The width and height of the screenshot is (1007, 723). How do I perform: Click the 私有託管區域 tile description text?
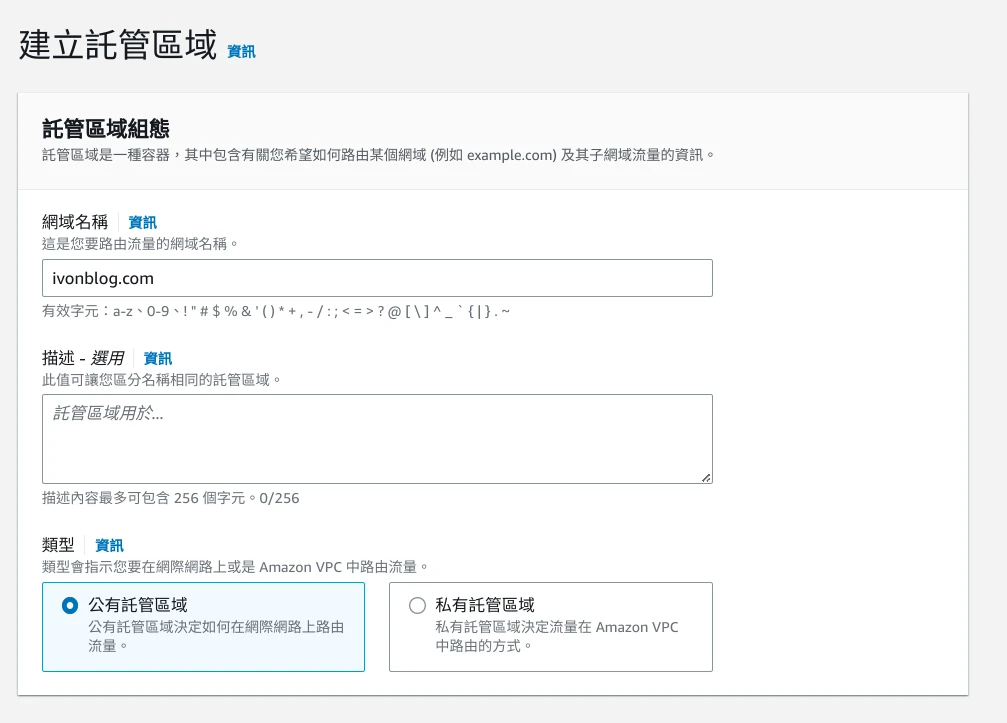(556, 636)
